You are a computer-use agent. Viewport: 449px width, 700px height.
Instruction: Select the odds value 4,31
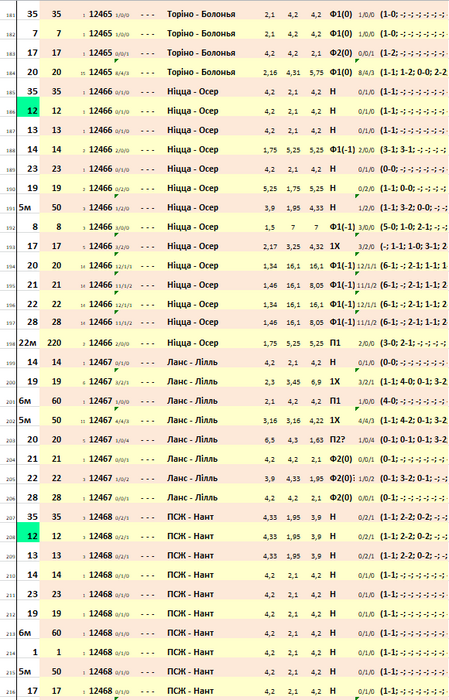293,72
